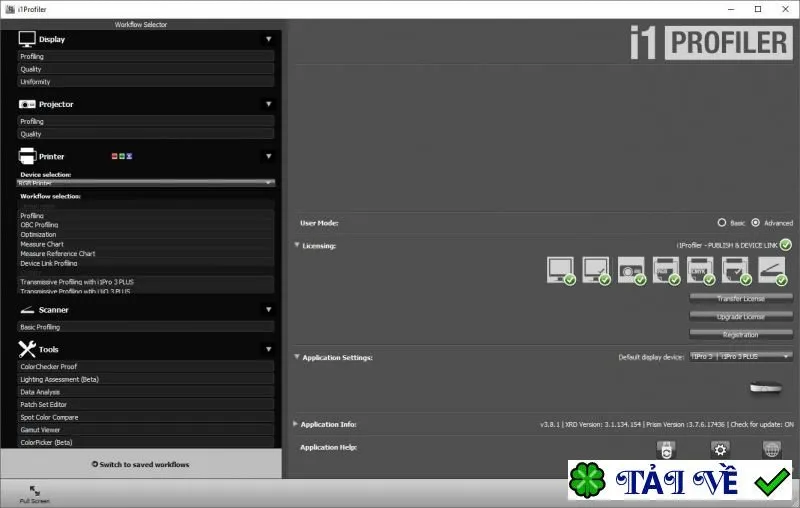Click the scanner license icon
This screenshot has width=800, height=508.
[771, 270]
